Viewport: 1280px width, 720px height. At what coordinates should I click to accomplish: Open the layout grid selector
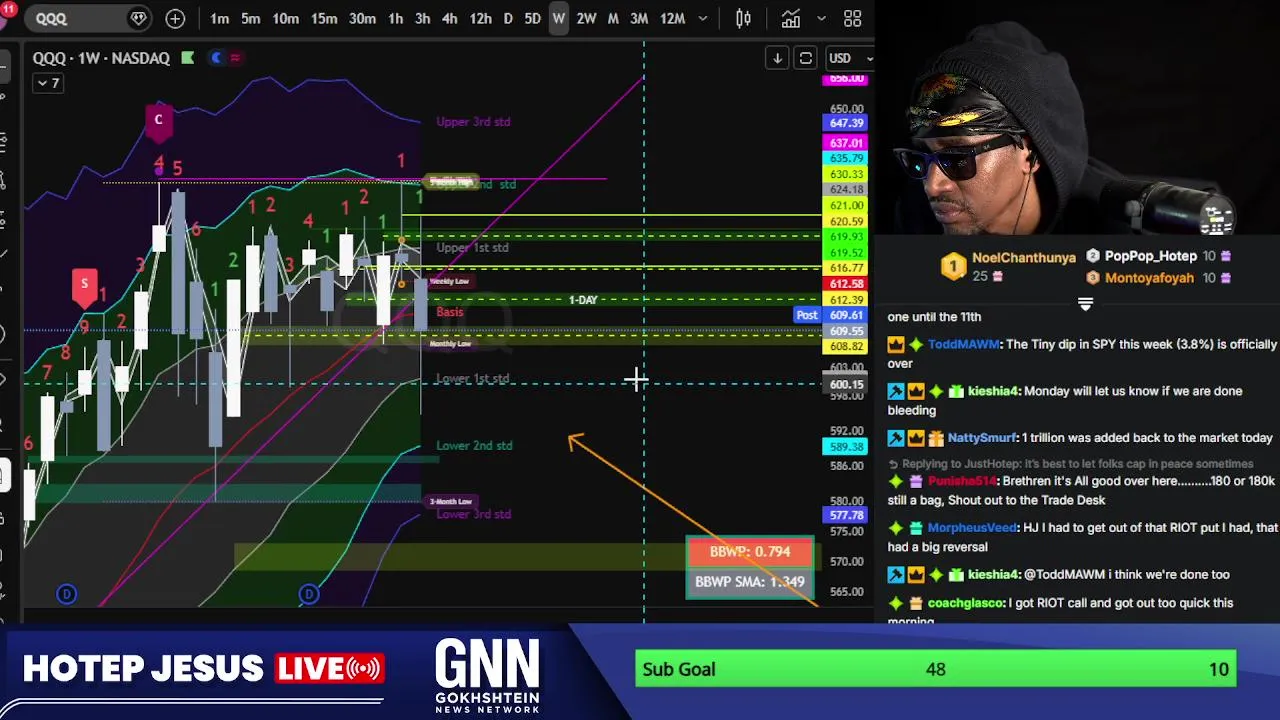point(853,18)
